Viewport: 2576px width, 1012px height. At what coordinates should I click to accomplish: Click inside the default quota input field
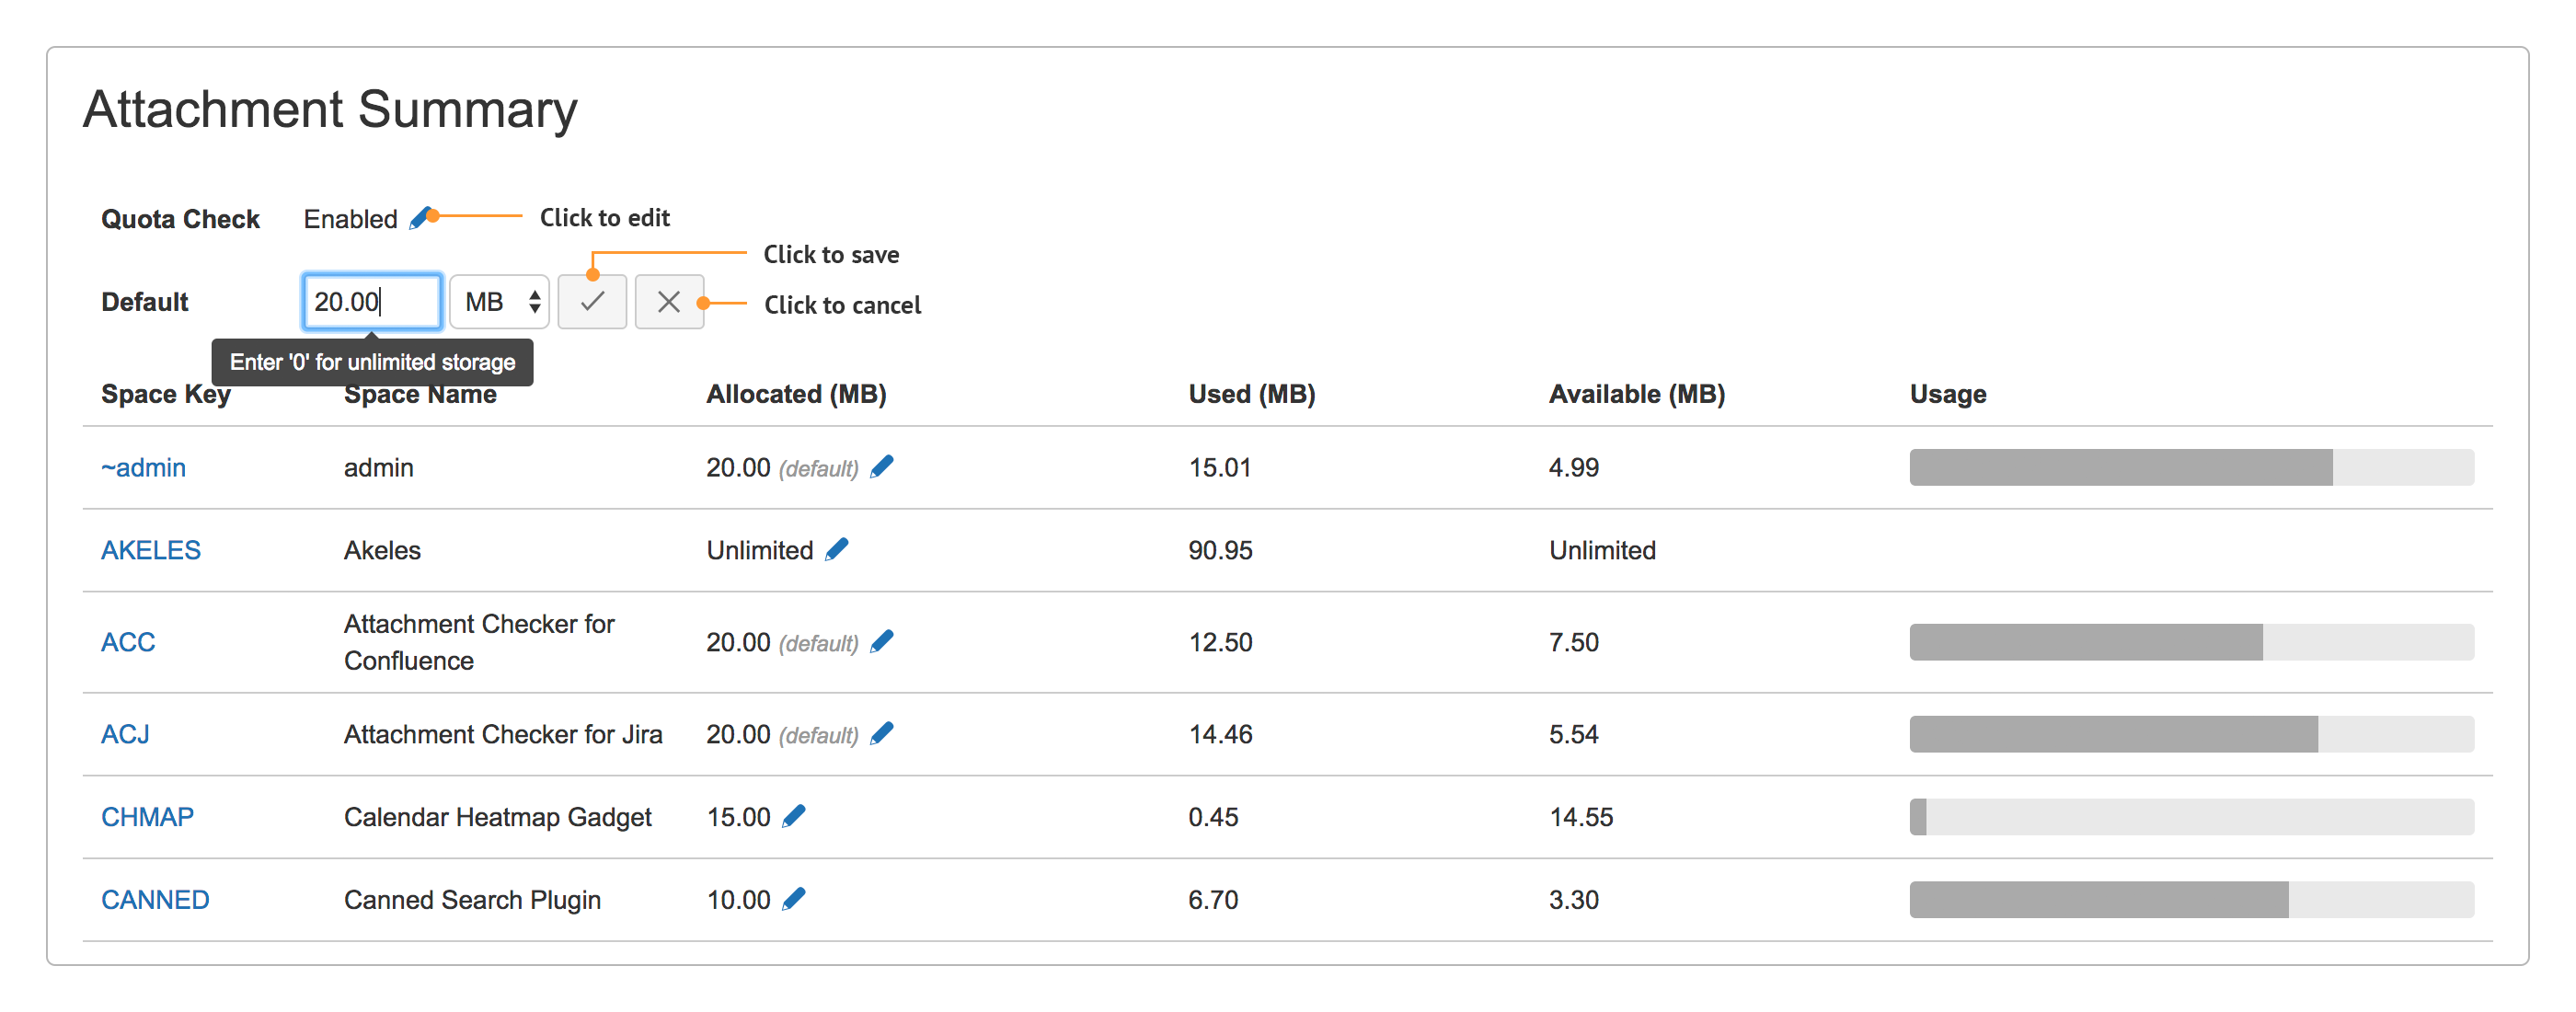371,301
